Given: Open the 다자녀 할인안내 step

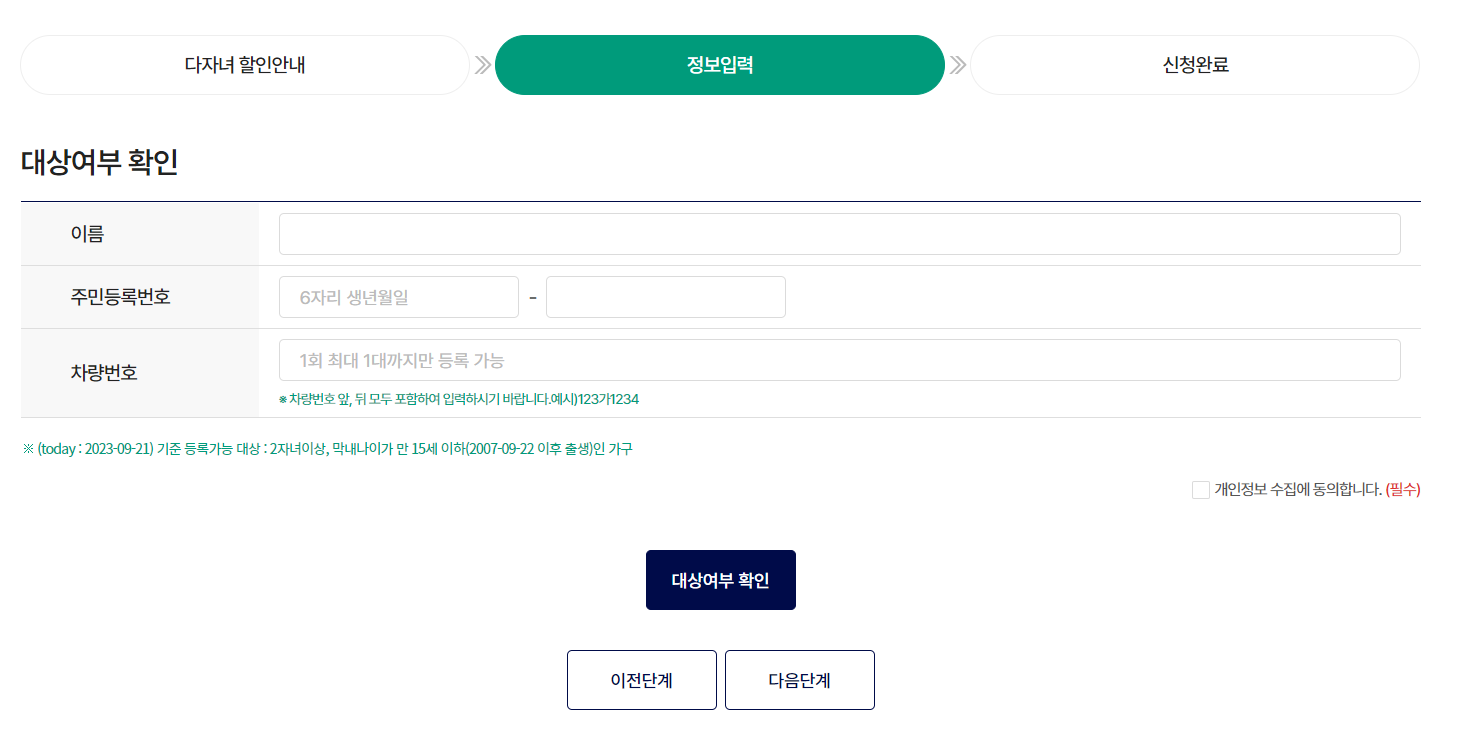Looking at the screenshot, I should 244,64.
